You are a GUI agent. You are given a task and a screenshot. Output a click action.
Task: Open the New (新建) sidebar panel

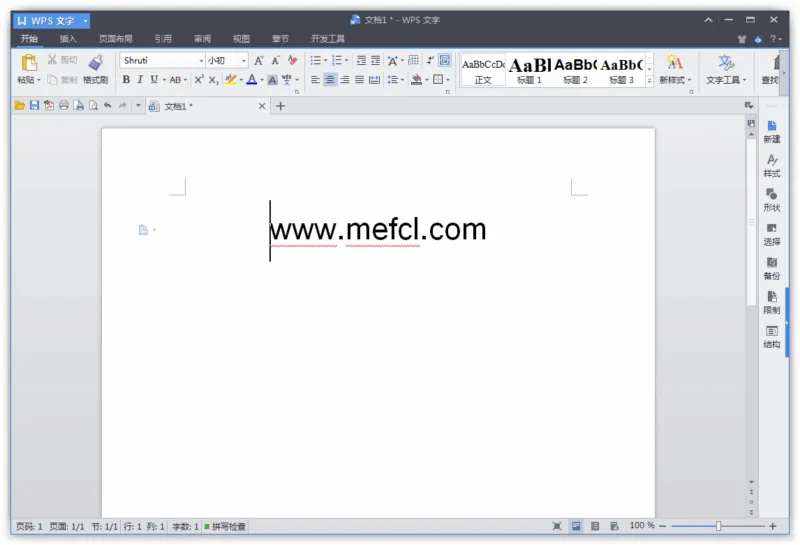(771, 132)
